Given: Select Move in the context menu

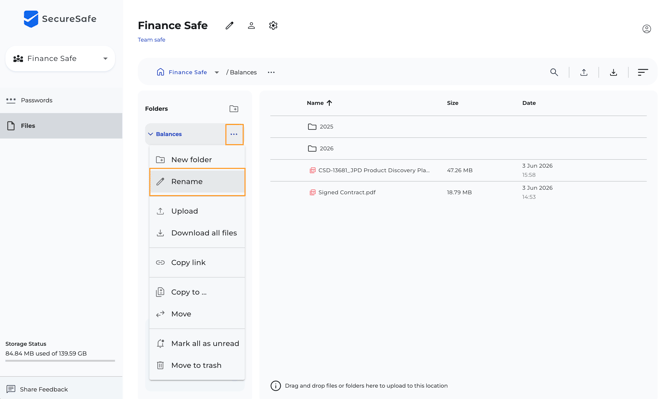Looking at the screenshot, I should [x=197, y=314].
